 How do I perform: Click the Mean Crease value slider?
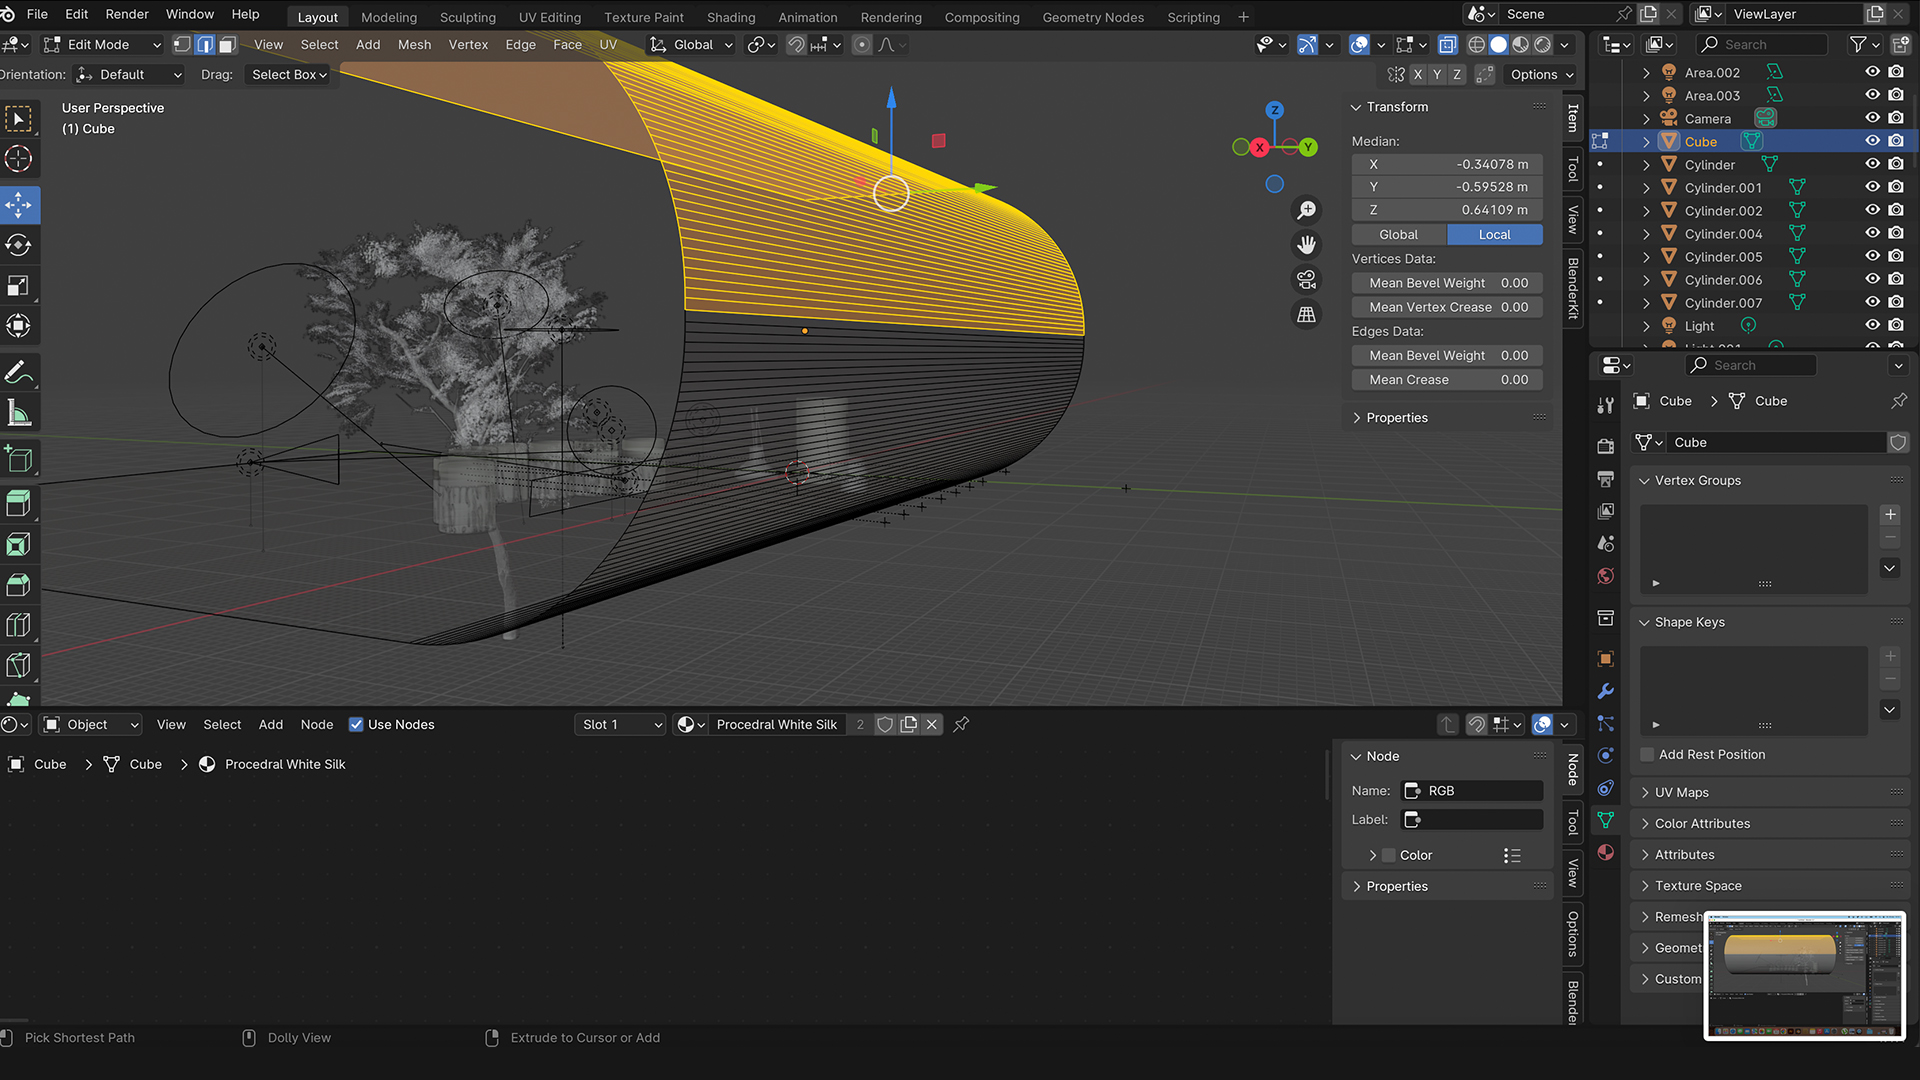click(x=1446, y=380)
